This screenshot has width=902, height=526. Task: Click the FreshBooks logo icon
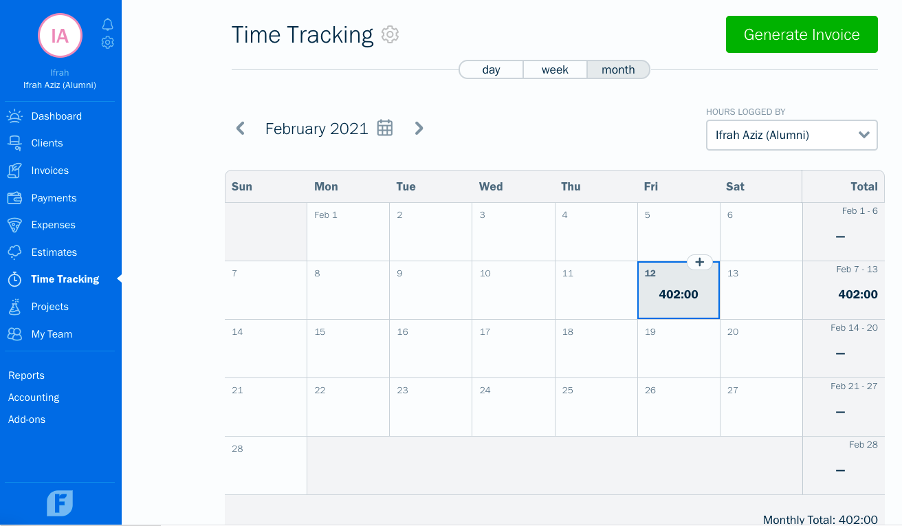(60, 503)
